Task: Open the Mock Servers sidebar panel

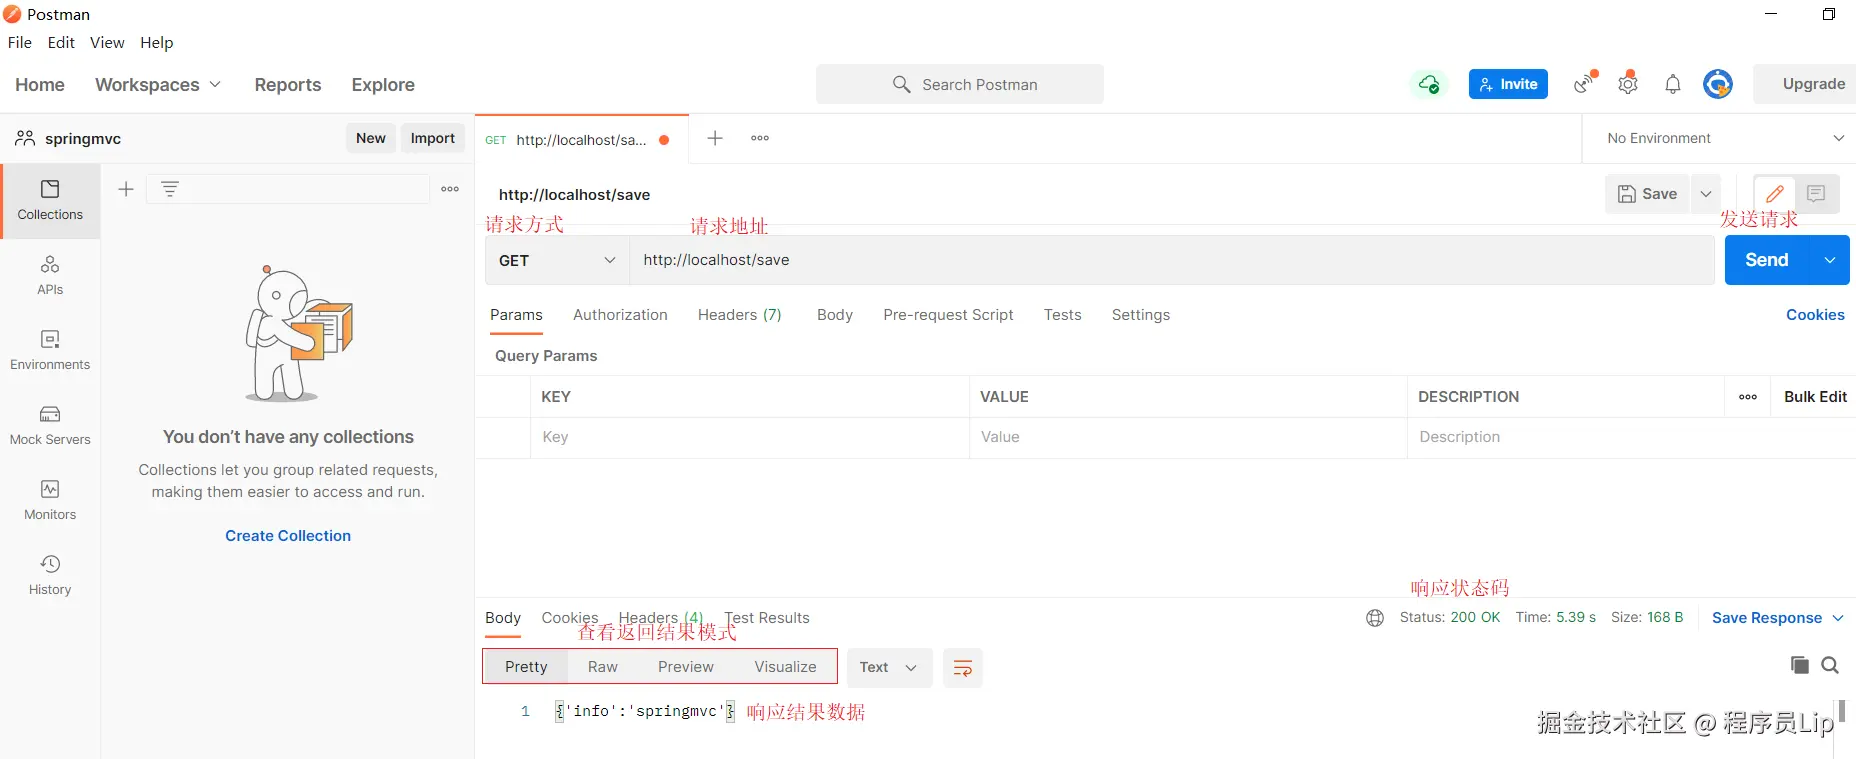Action: coord(50,426)
